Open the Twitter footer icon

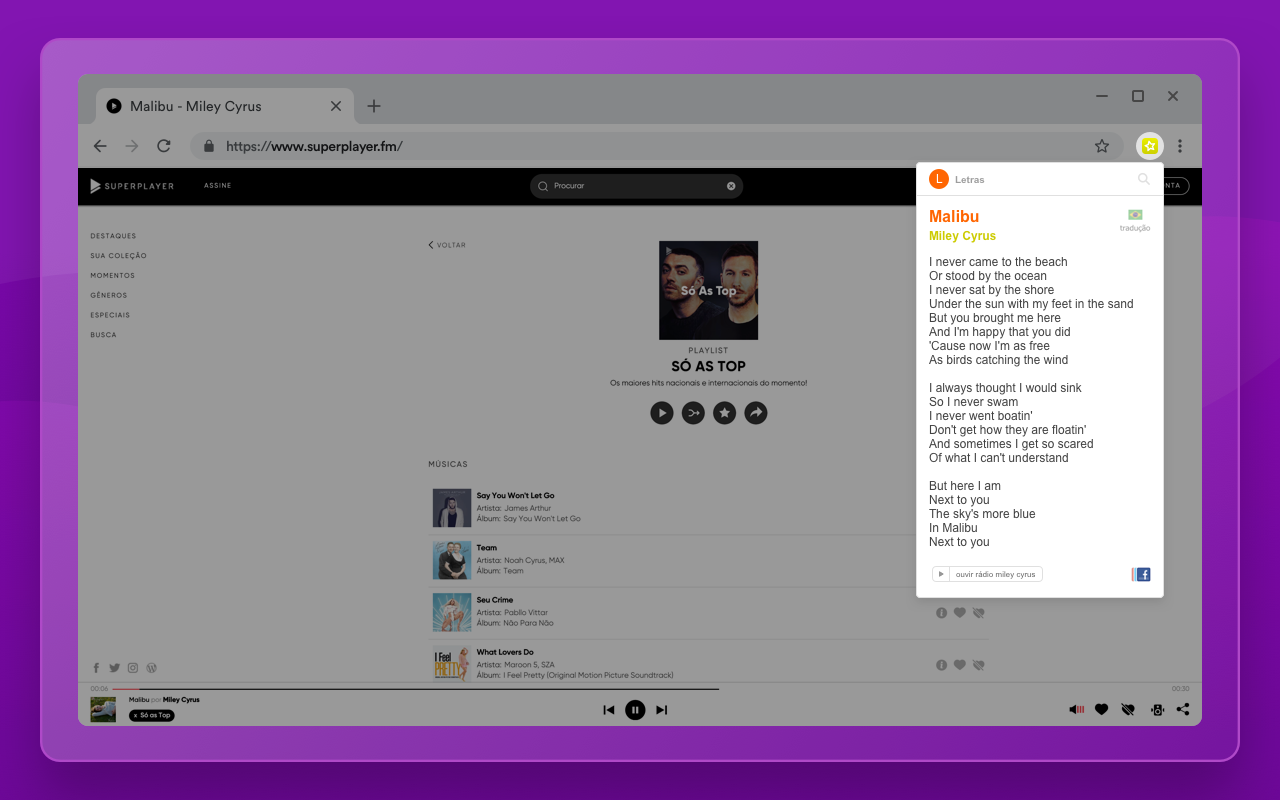[x=114, y=668]
